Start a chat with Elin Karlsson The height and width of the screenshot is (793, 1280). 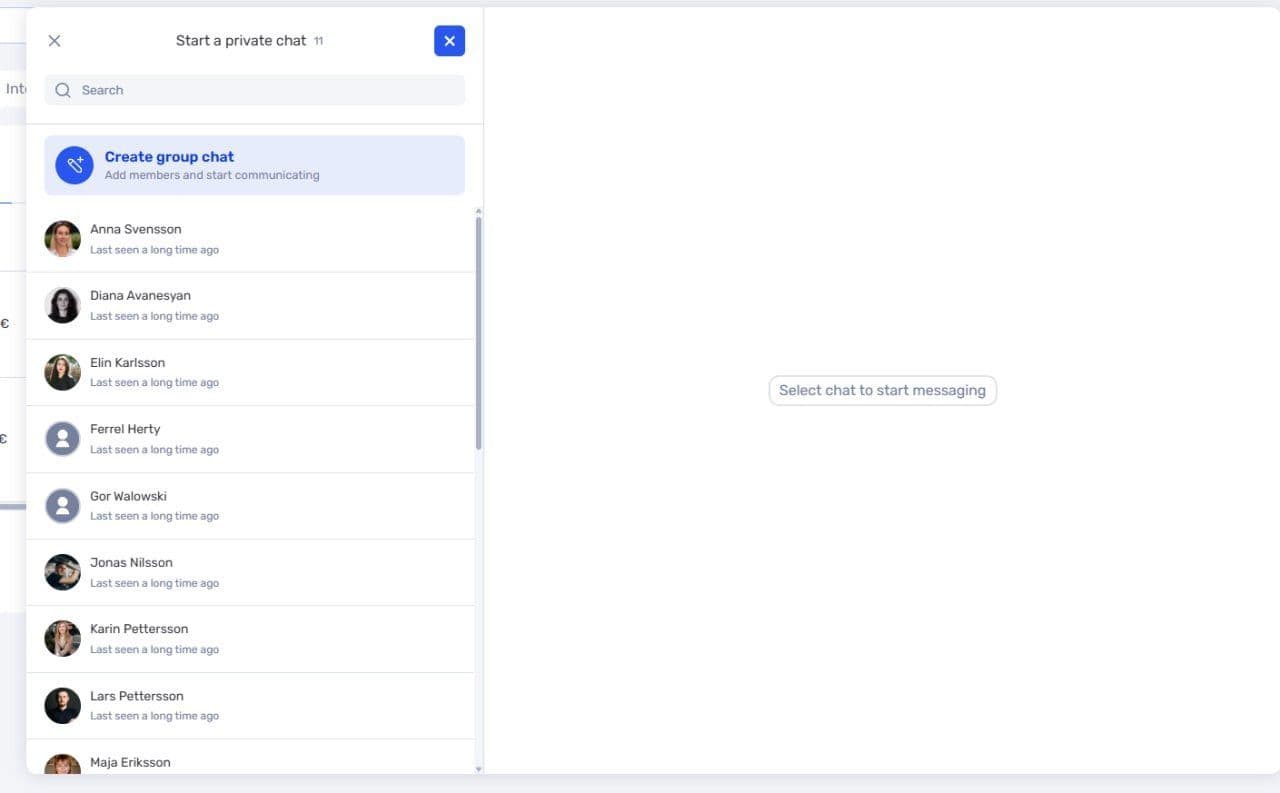250,372
